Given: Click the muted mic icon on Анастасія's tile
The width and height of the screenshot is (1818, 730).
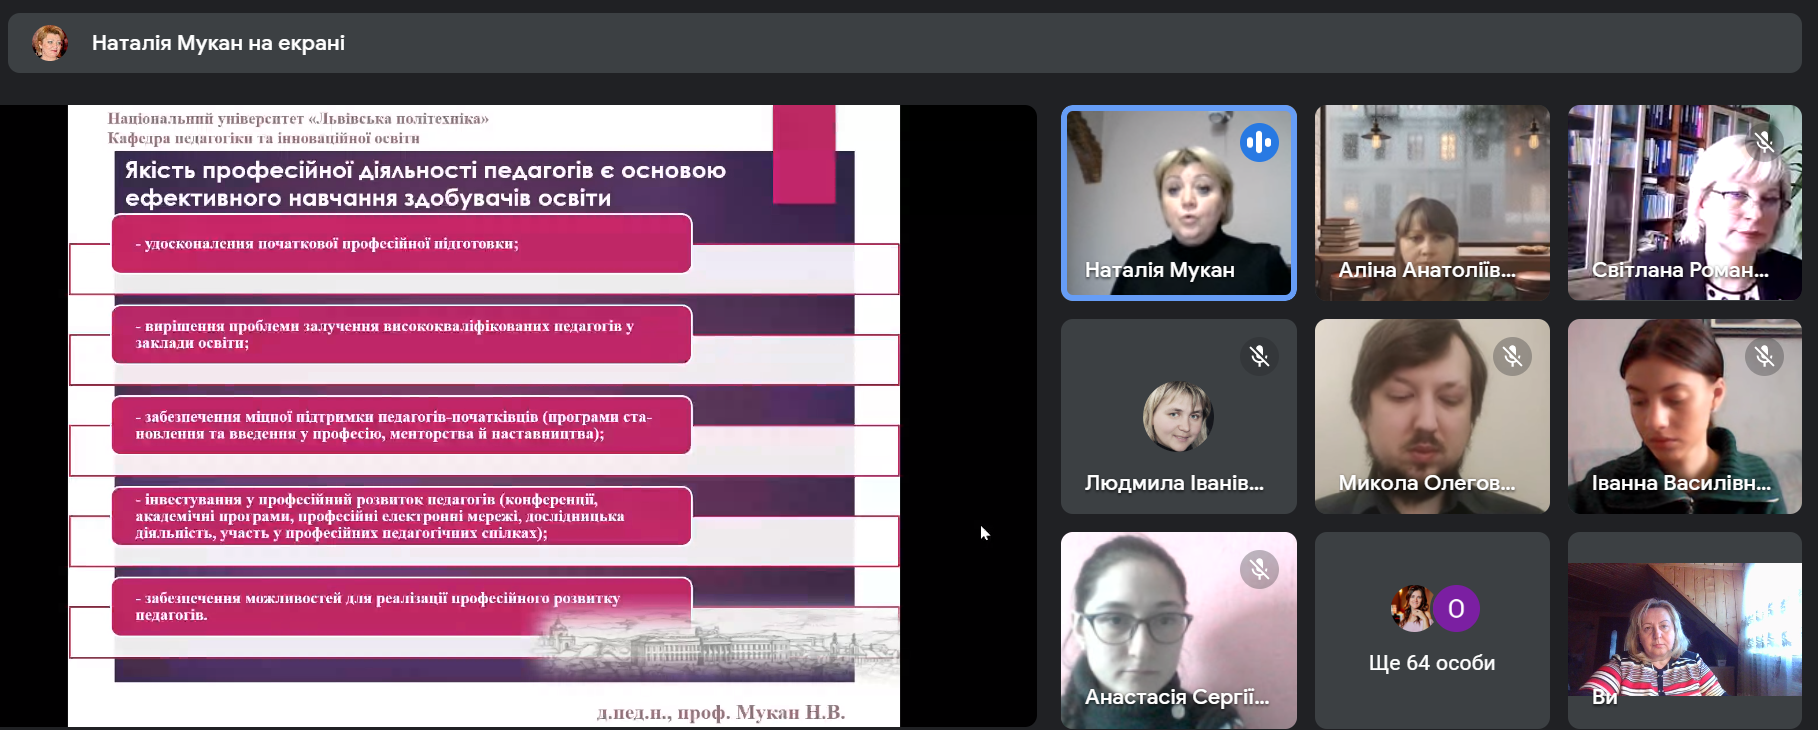Looking at the screenshot, I should click(1259, 569).
